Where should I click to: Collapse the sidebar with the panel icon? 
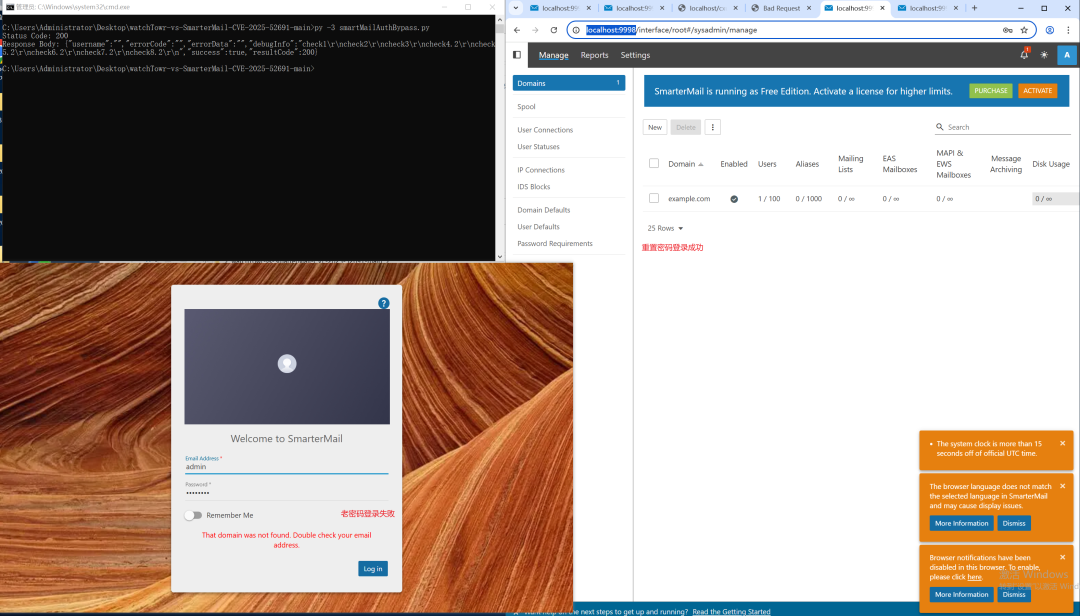(x=517, y=55)
